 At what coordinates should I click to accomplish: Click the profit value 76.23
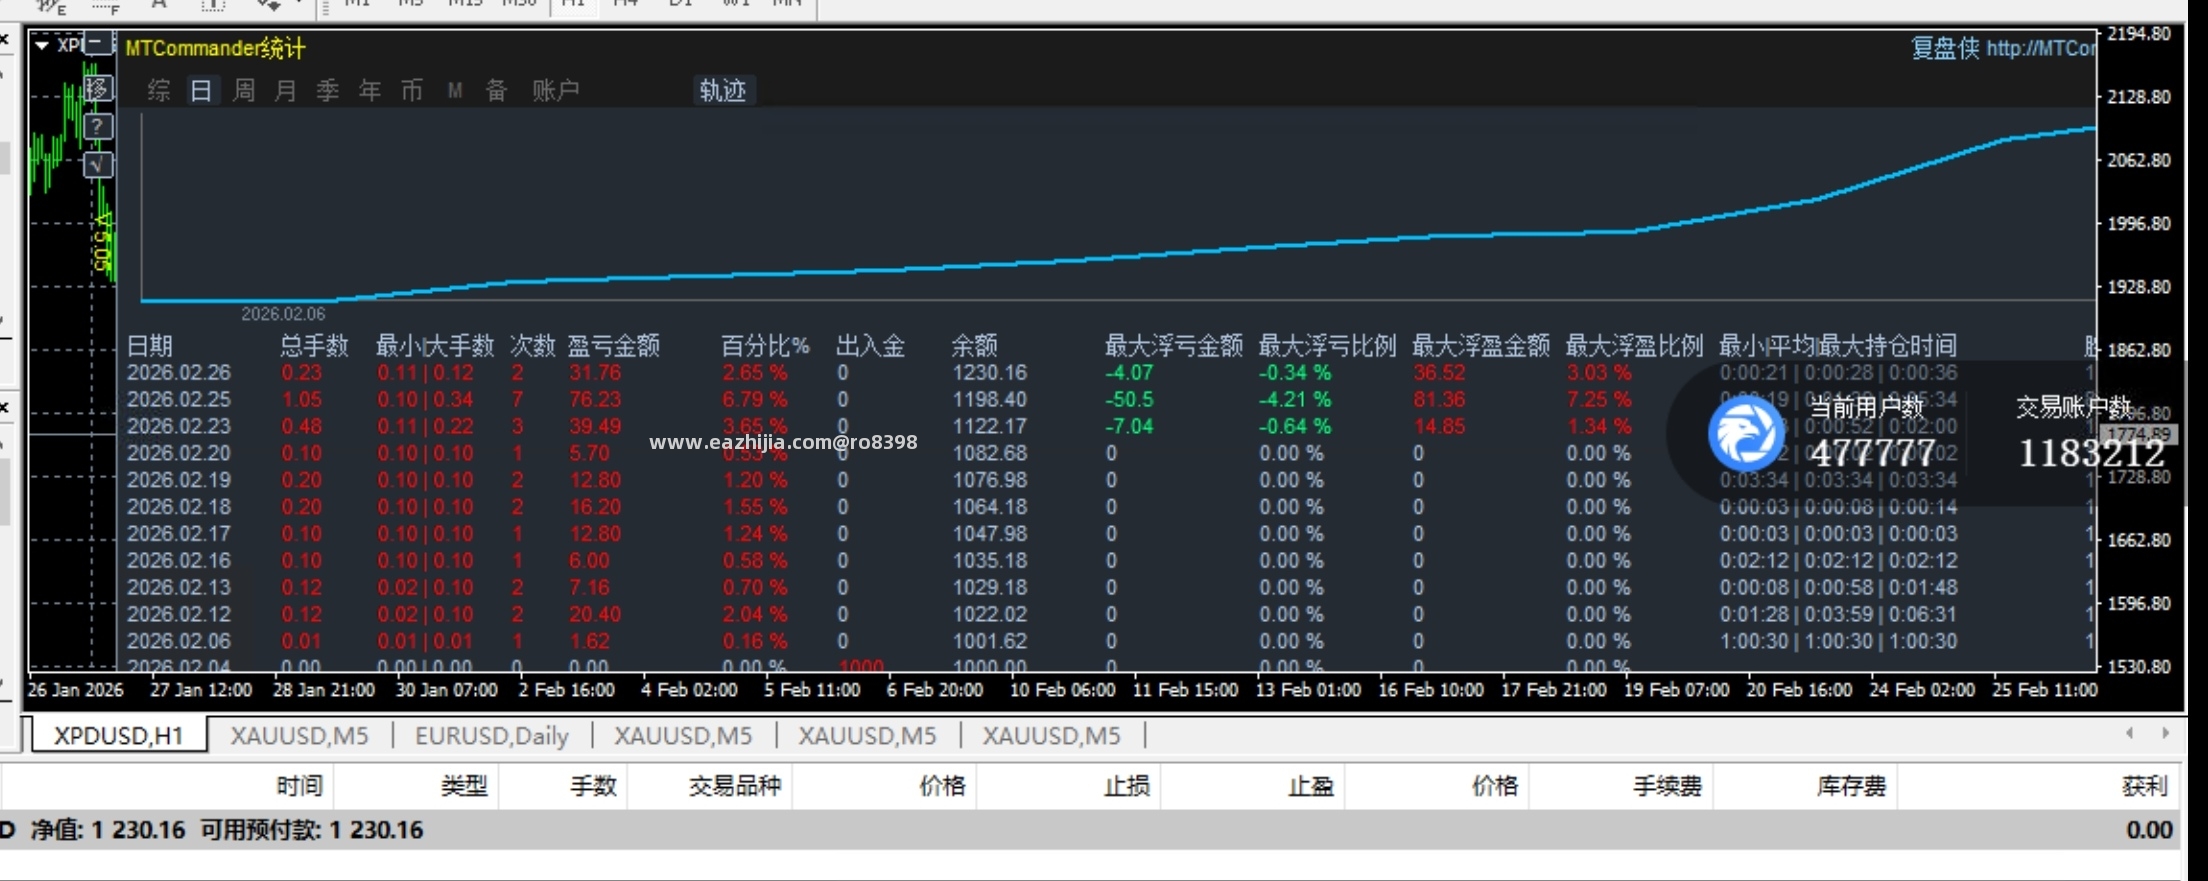click(595, 400)
